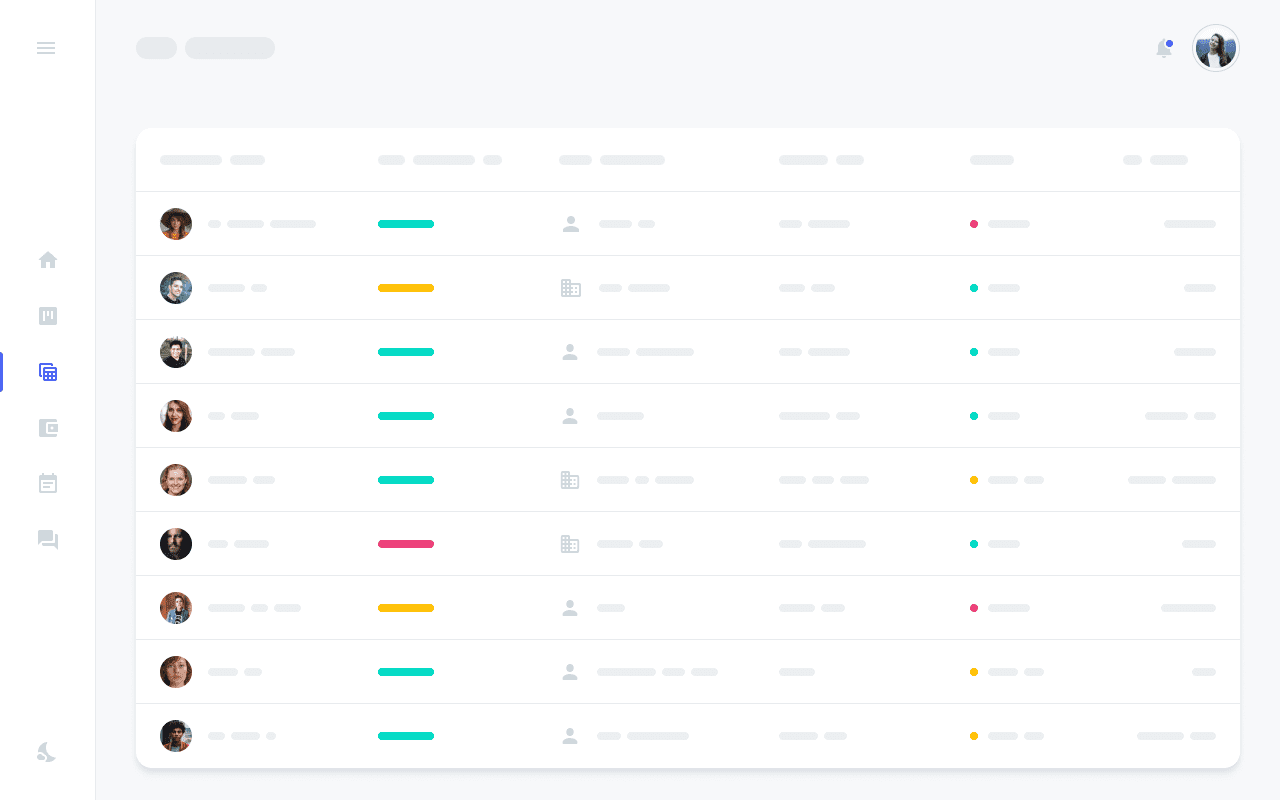Open the calendar section in the sidebar
This screenshot has height=800, width=1280.
coord(48,483)
